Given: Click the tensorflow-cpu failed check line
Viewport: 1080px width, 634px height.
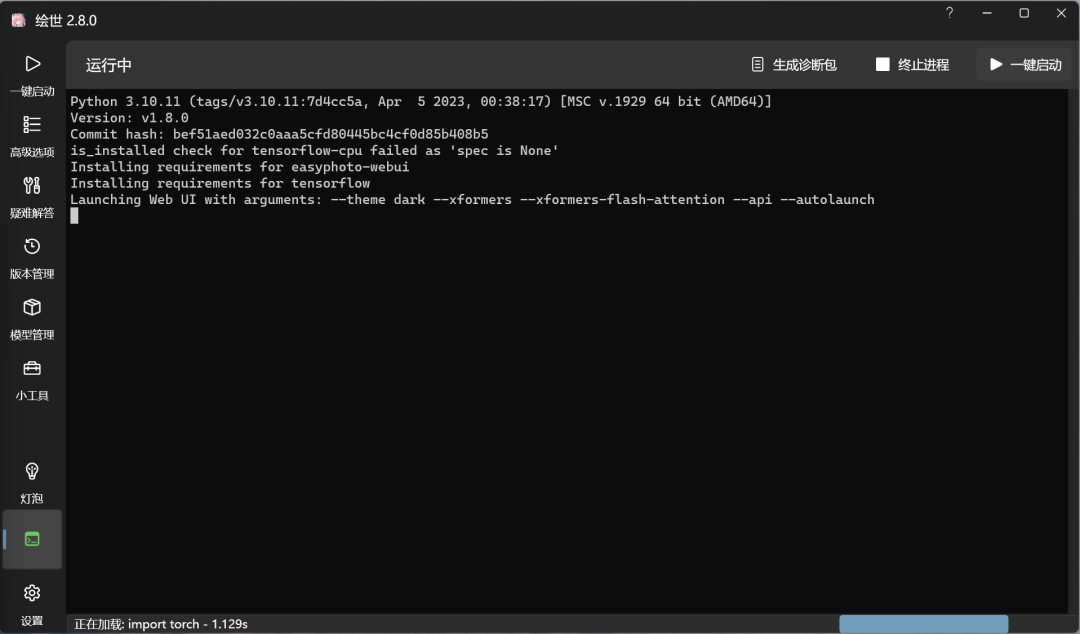Looking at the screenshot, I should [x=314, y=150].
